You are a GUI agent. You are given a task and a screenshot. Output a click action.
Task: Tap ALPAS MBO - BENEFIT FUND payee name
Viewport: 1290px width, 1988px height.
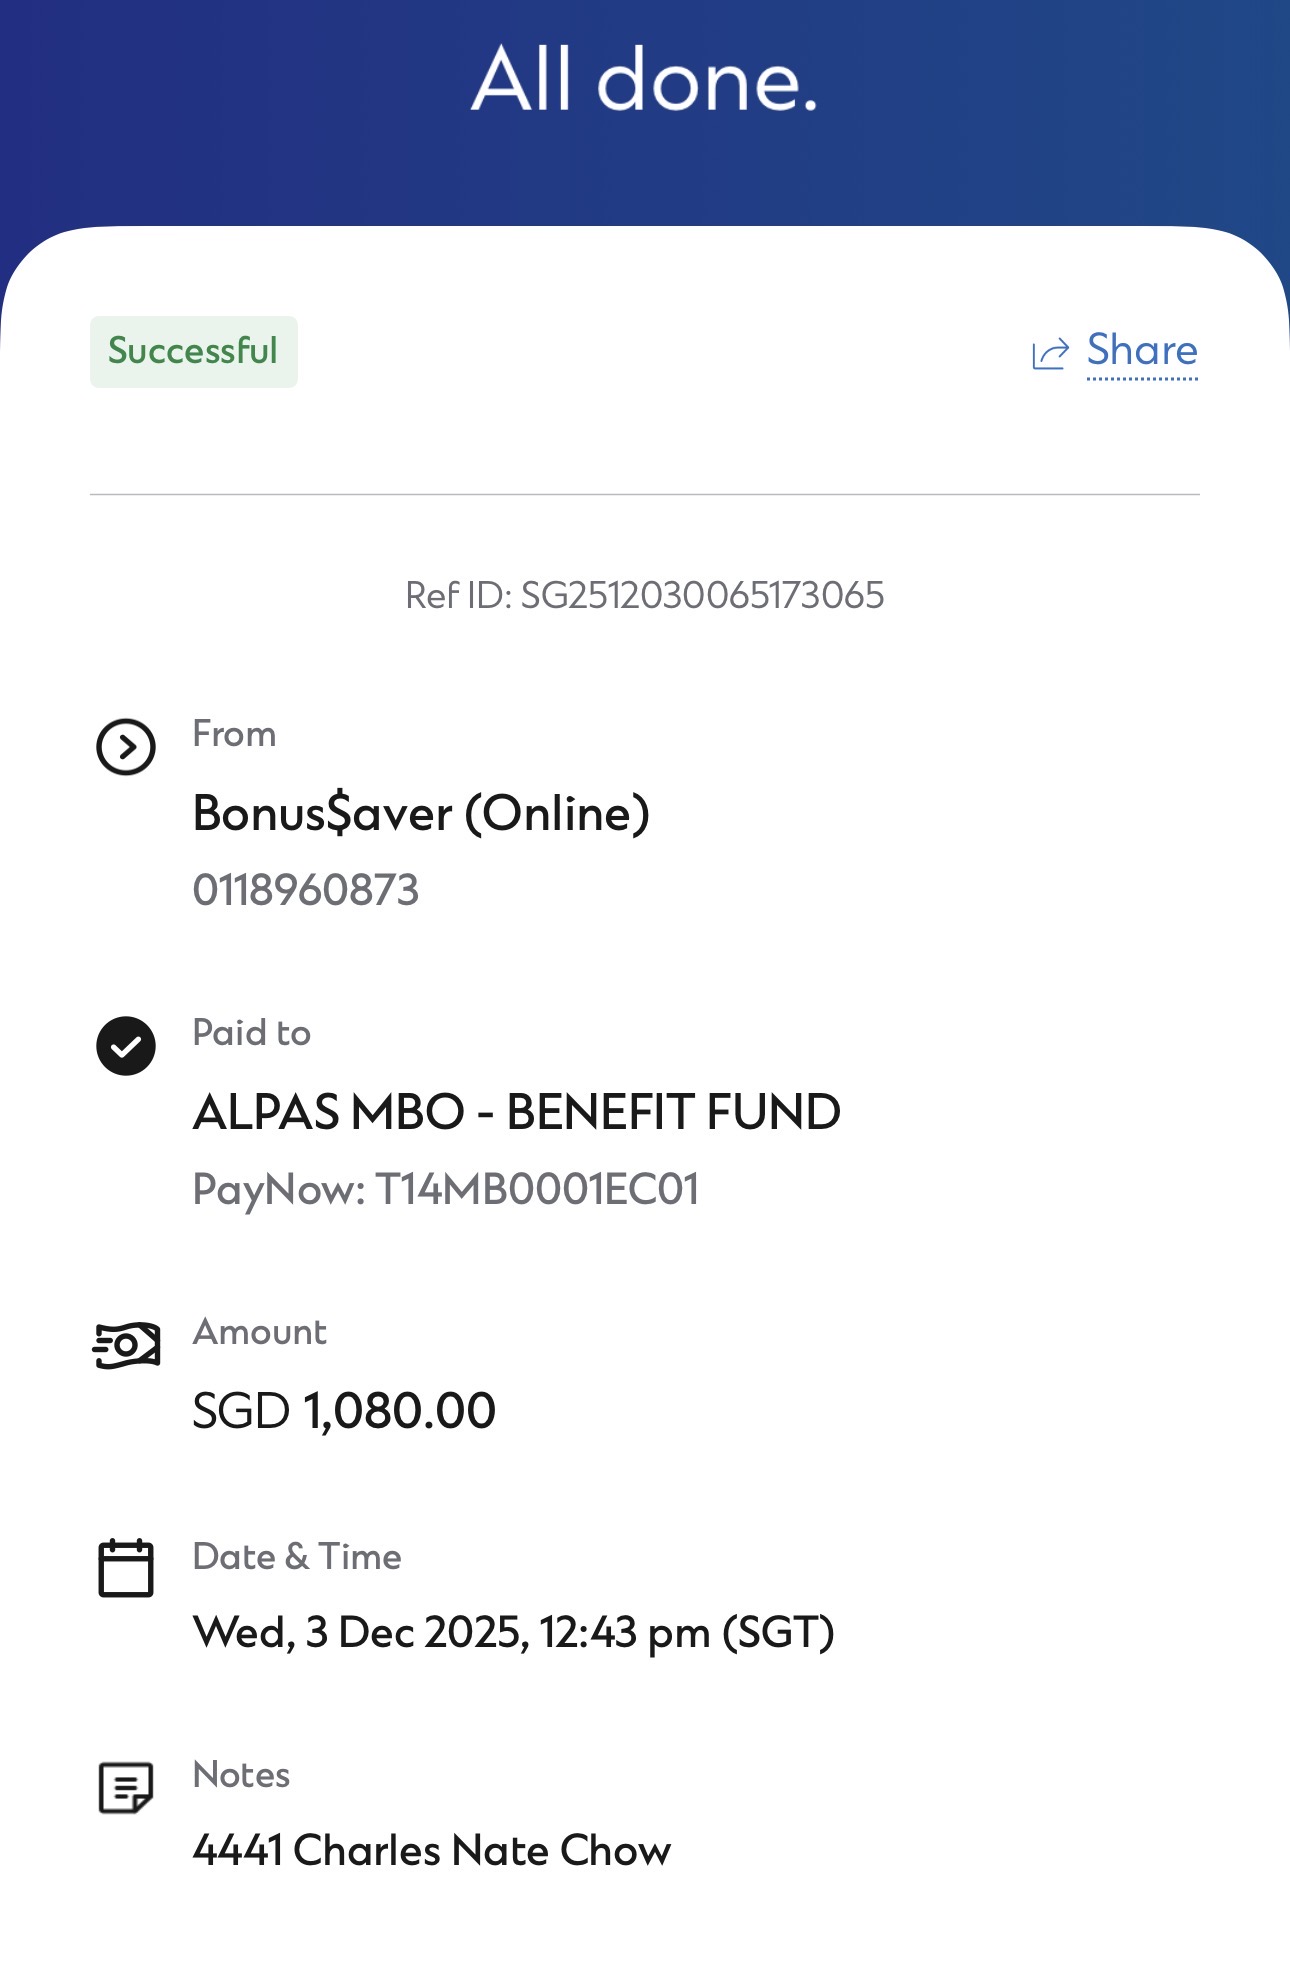(x=517, y=1112)
